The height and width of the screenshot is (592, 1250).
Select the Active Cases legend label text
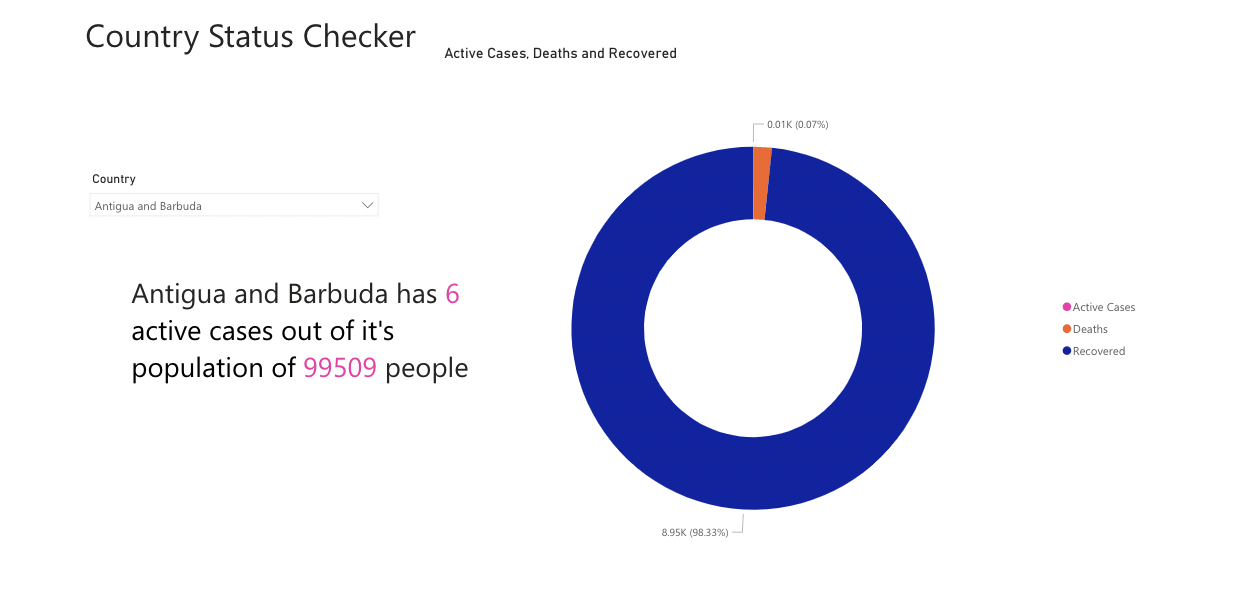pos(1104,307)
